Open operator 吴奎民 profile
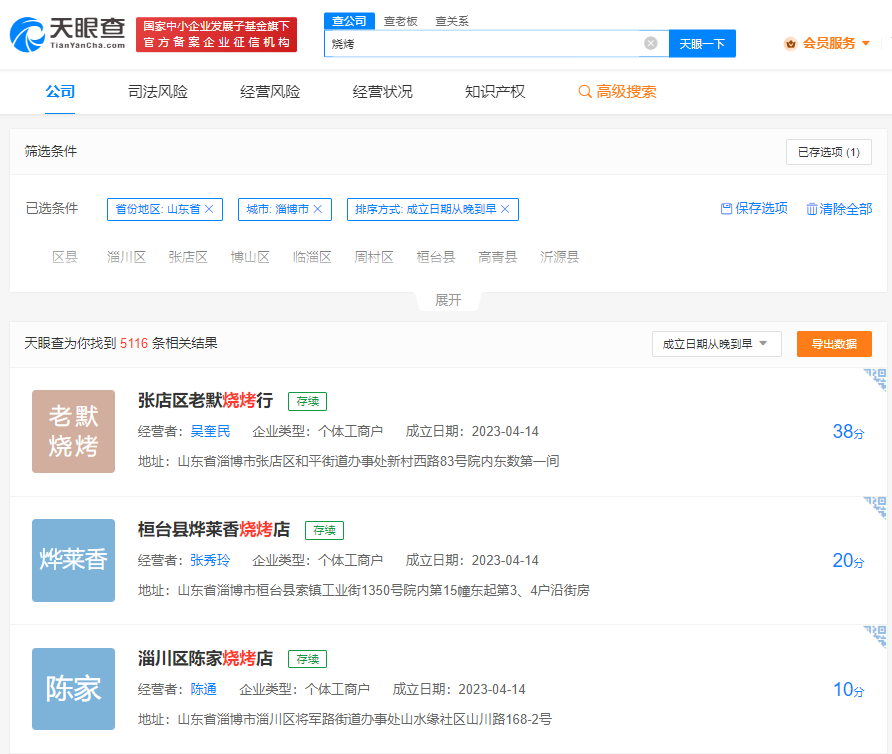This screenshot has width=892, height=754. 210,431
